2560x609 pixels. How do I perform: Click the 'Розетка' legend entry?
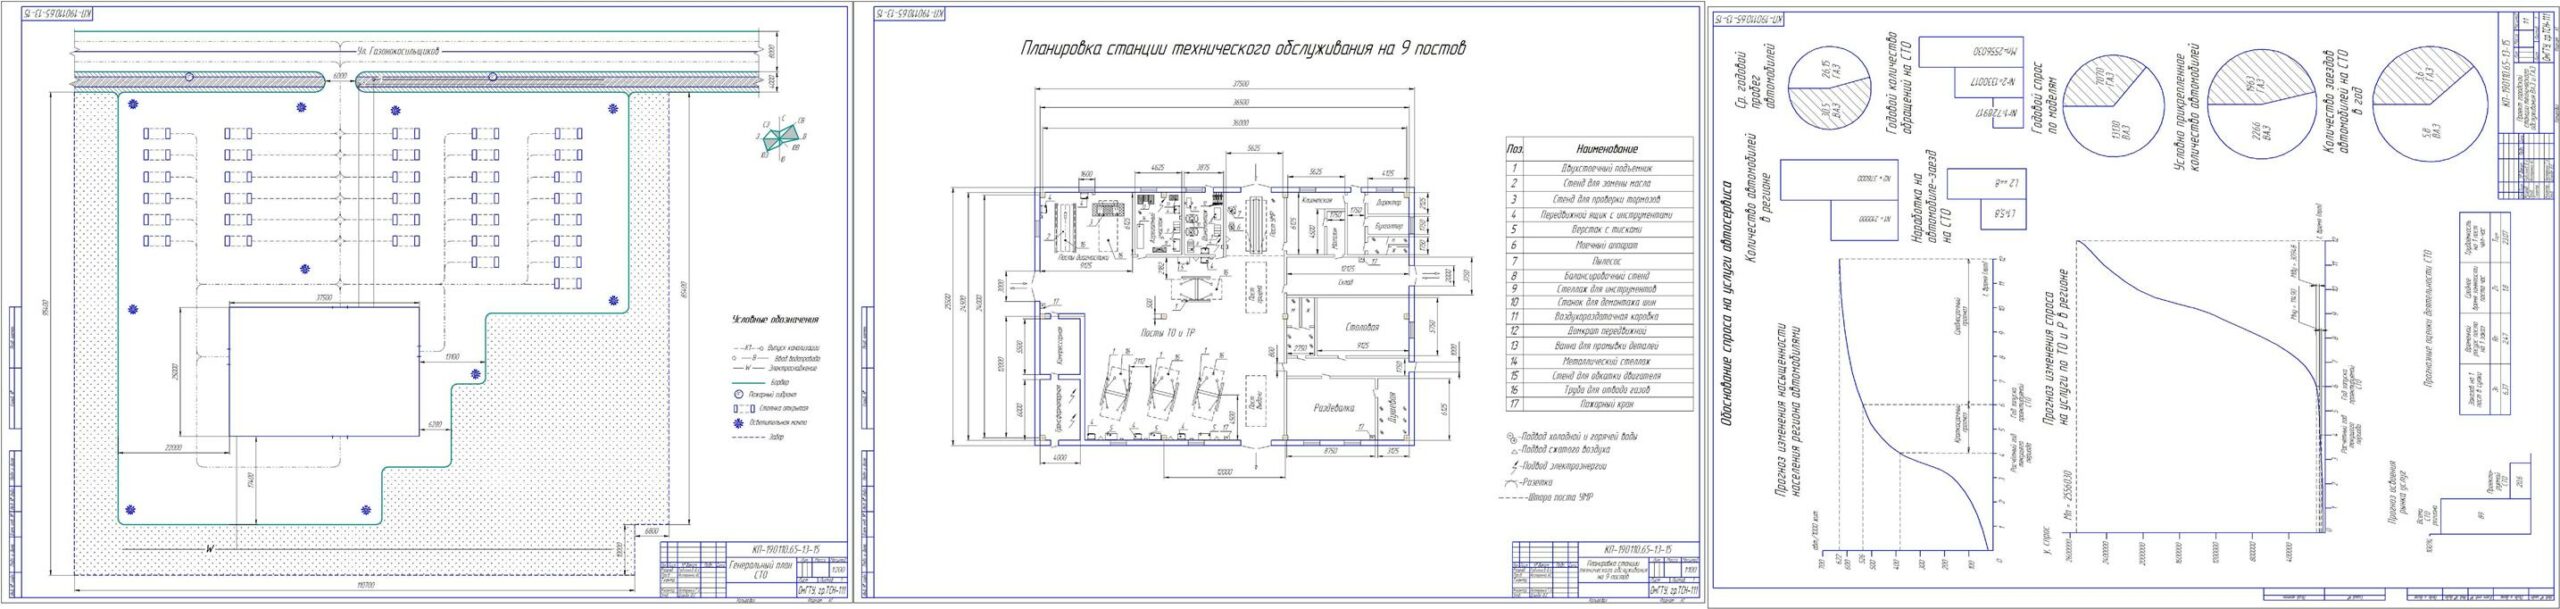1528,482
